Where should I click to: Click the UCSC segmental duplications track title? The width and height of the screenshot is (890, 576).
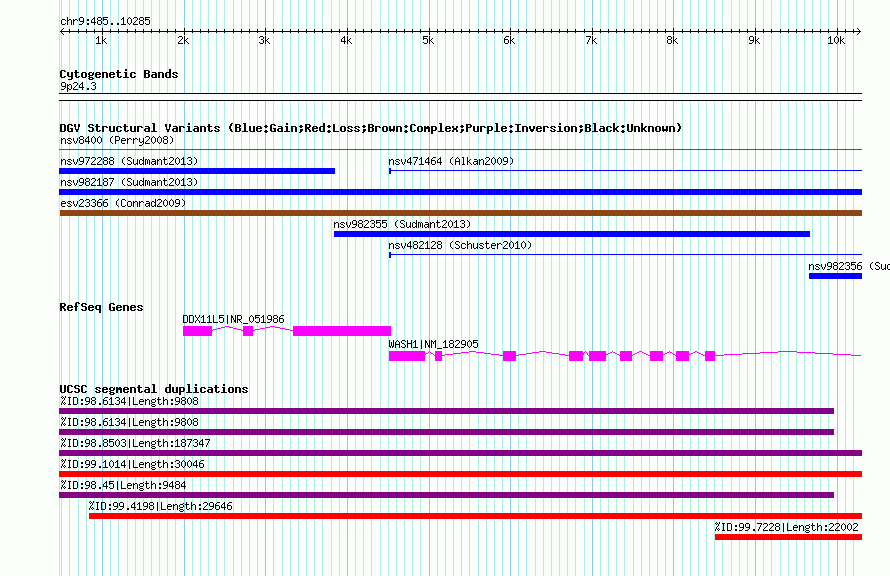pos(154,389)
